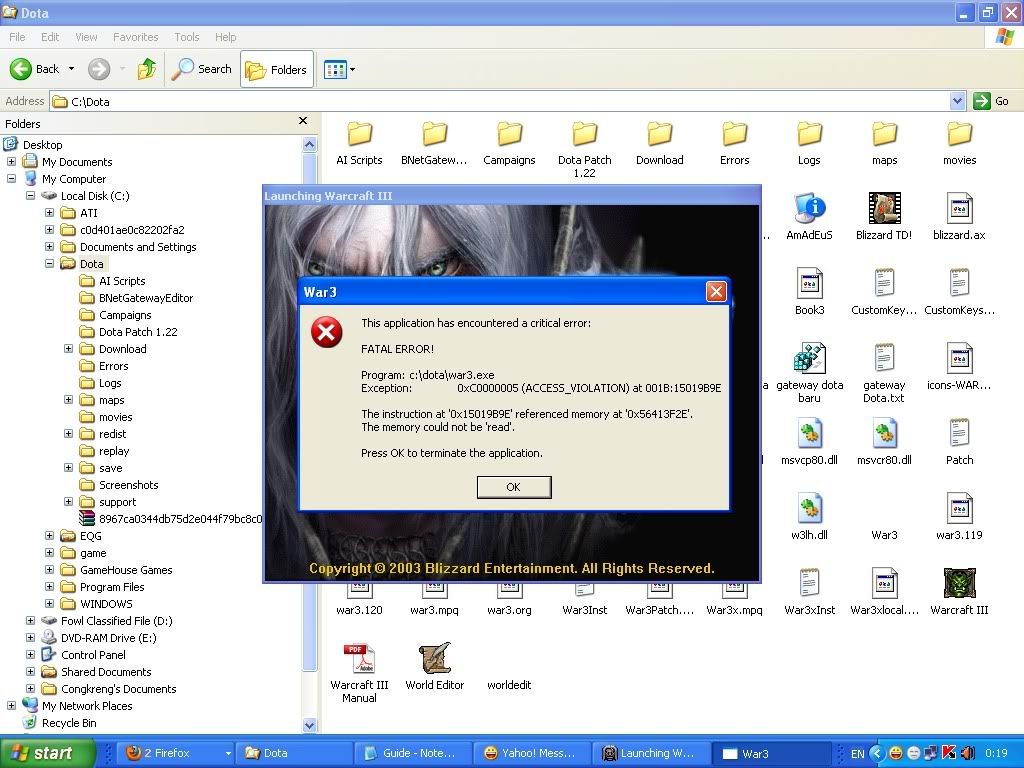Click the Go button
The width and height of the screenshot is (1024, 768).
point(991,101)
